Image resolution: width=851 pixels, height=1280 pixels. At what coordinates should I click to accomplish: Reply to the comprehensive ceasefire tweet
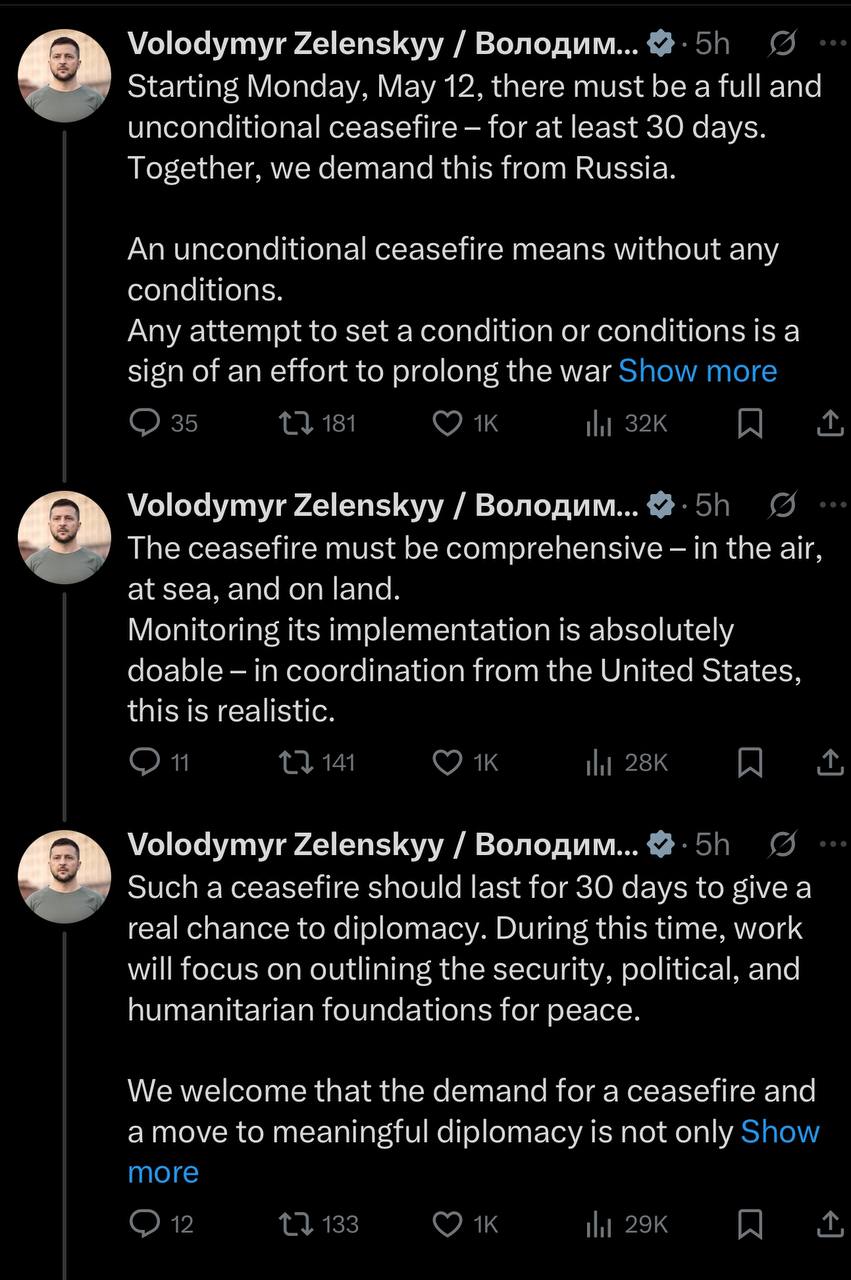(x=146, y=763)
